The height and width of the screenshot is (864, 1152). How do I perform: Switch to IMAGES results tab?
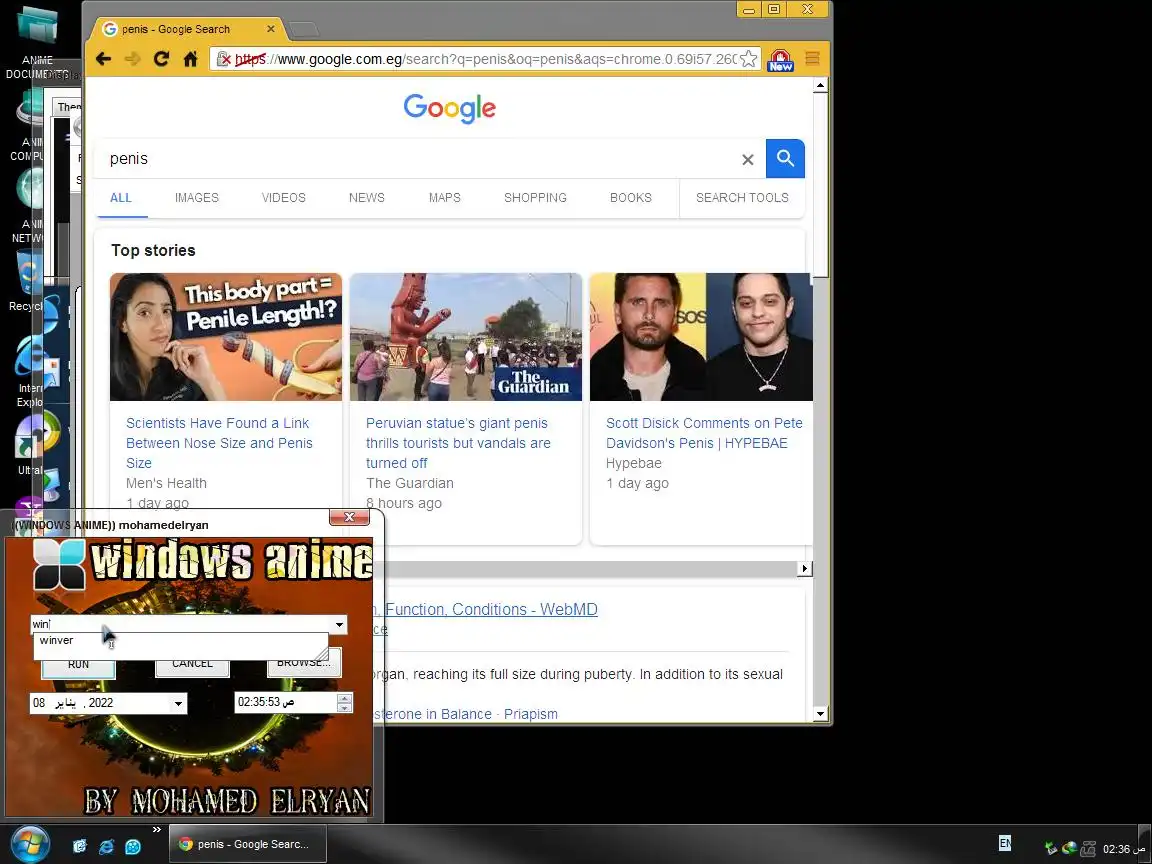point(196,198)
